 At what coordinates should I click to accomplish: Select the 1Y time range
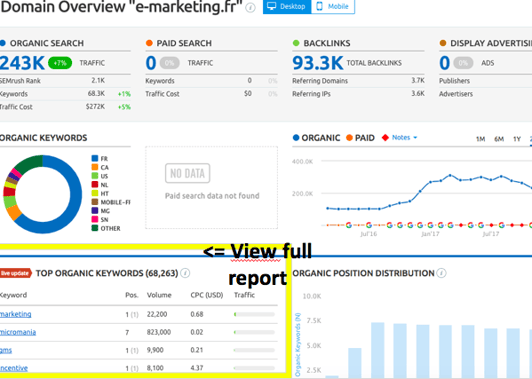click(517, 139)
